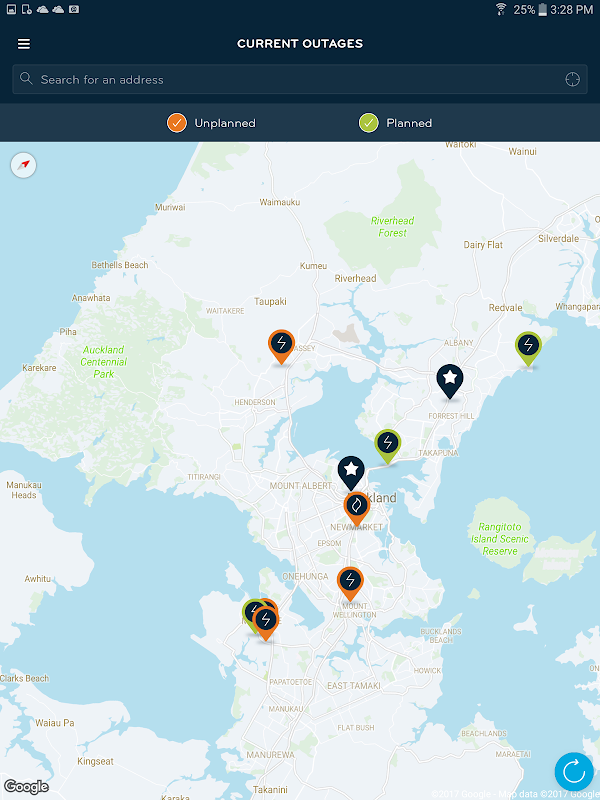Tap the Henderson map label
Image resolution: width=600 pixels, height=800 pixels.
[255, 403]
